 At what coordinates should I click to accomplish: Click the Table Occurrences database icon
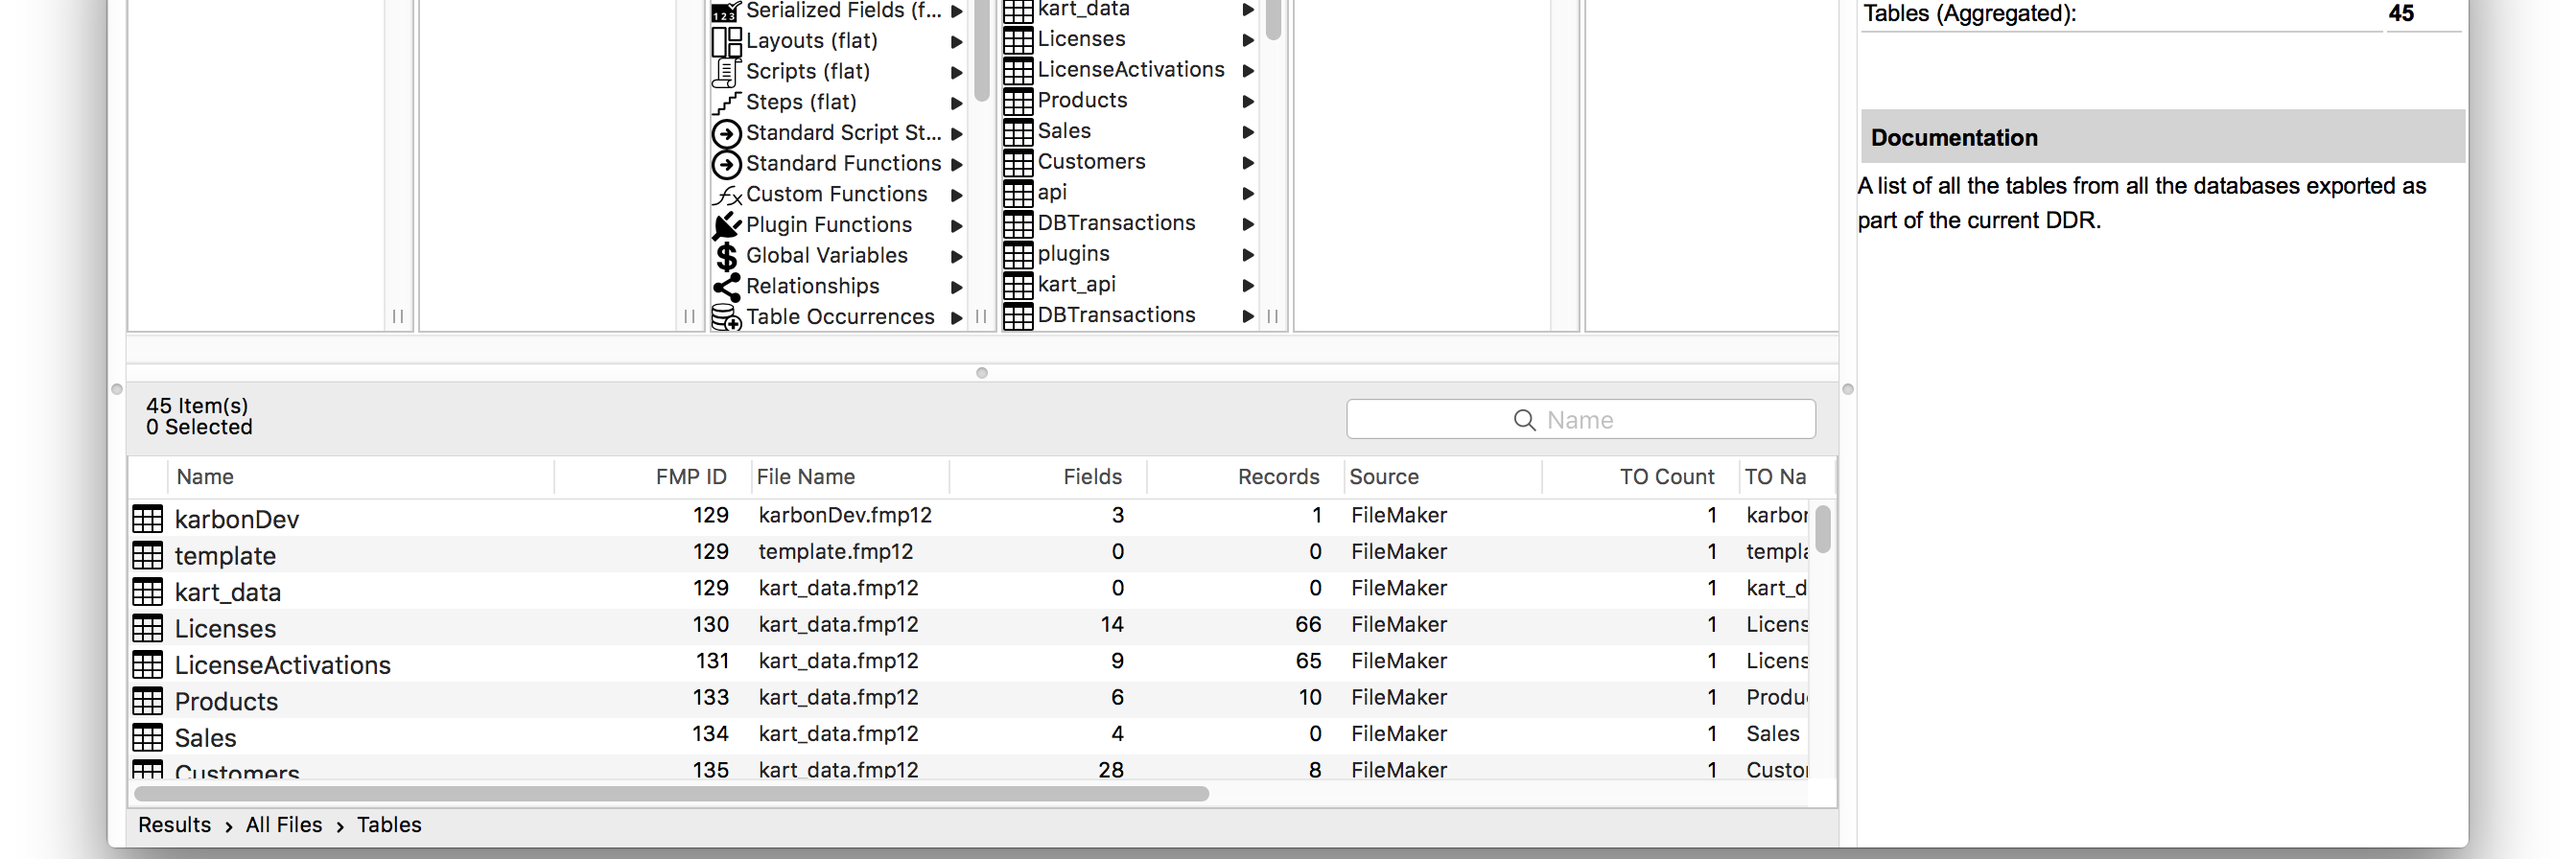pyautogui.click(x=726, y=318)
